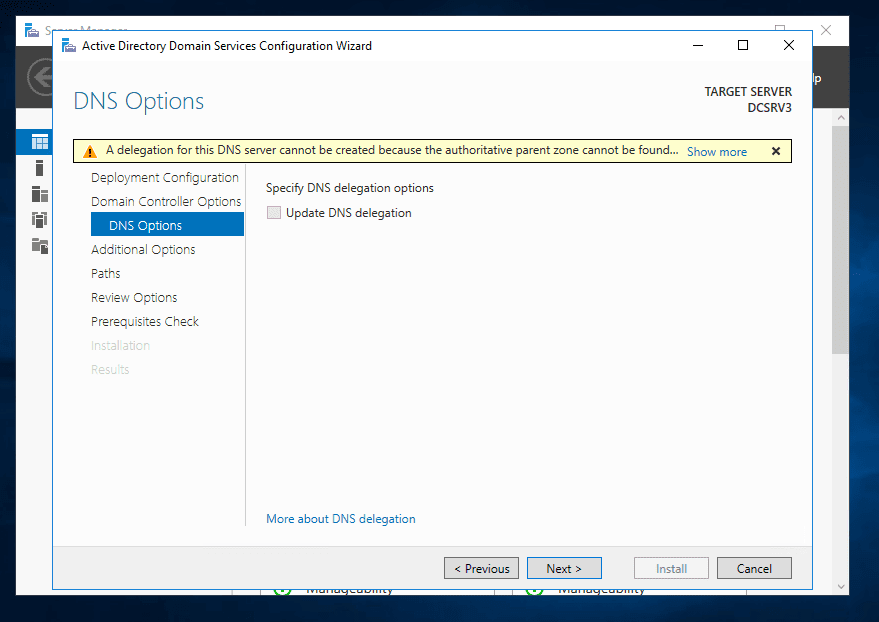Toggle Update DNS delegation checkbox

tap(274, 213)
